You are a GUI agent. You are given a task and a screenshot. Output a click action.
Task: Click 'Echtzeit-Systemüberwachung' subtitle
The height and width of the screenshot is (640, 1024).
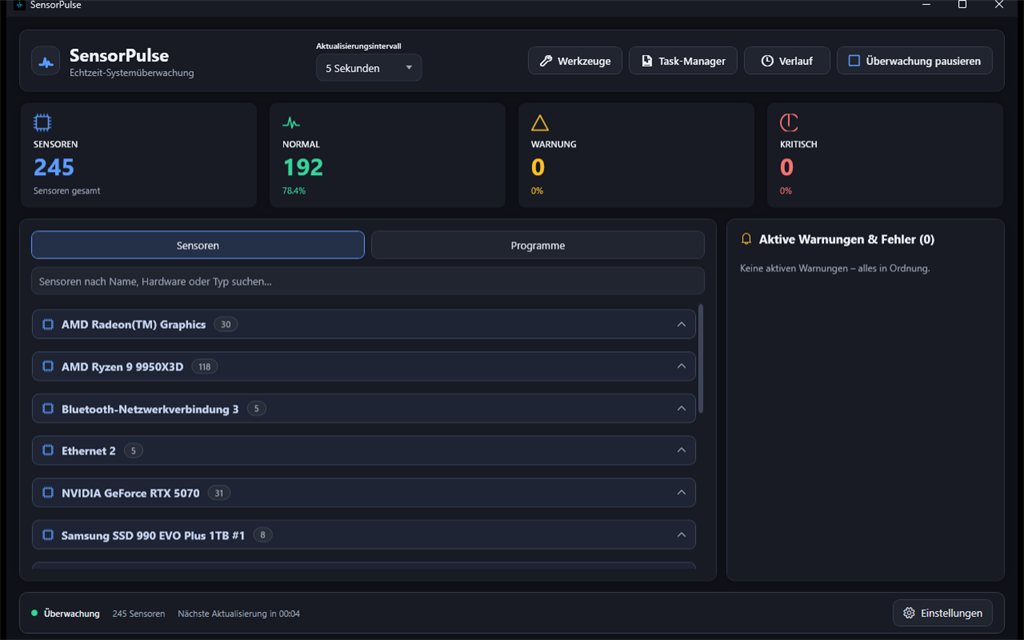(x=131, y=72)
